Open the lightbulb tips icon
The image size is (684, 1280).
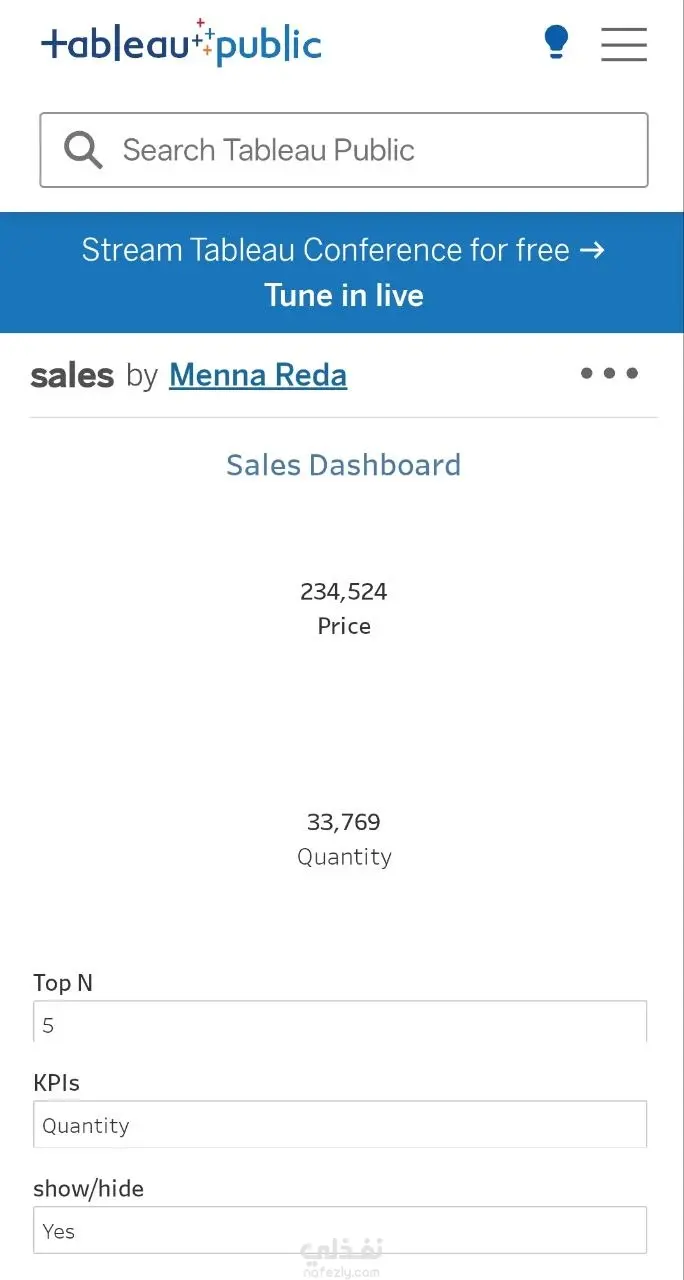(x=556, y=43)
